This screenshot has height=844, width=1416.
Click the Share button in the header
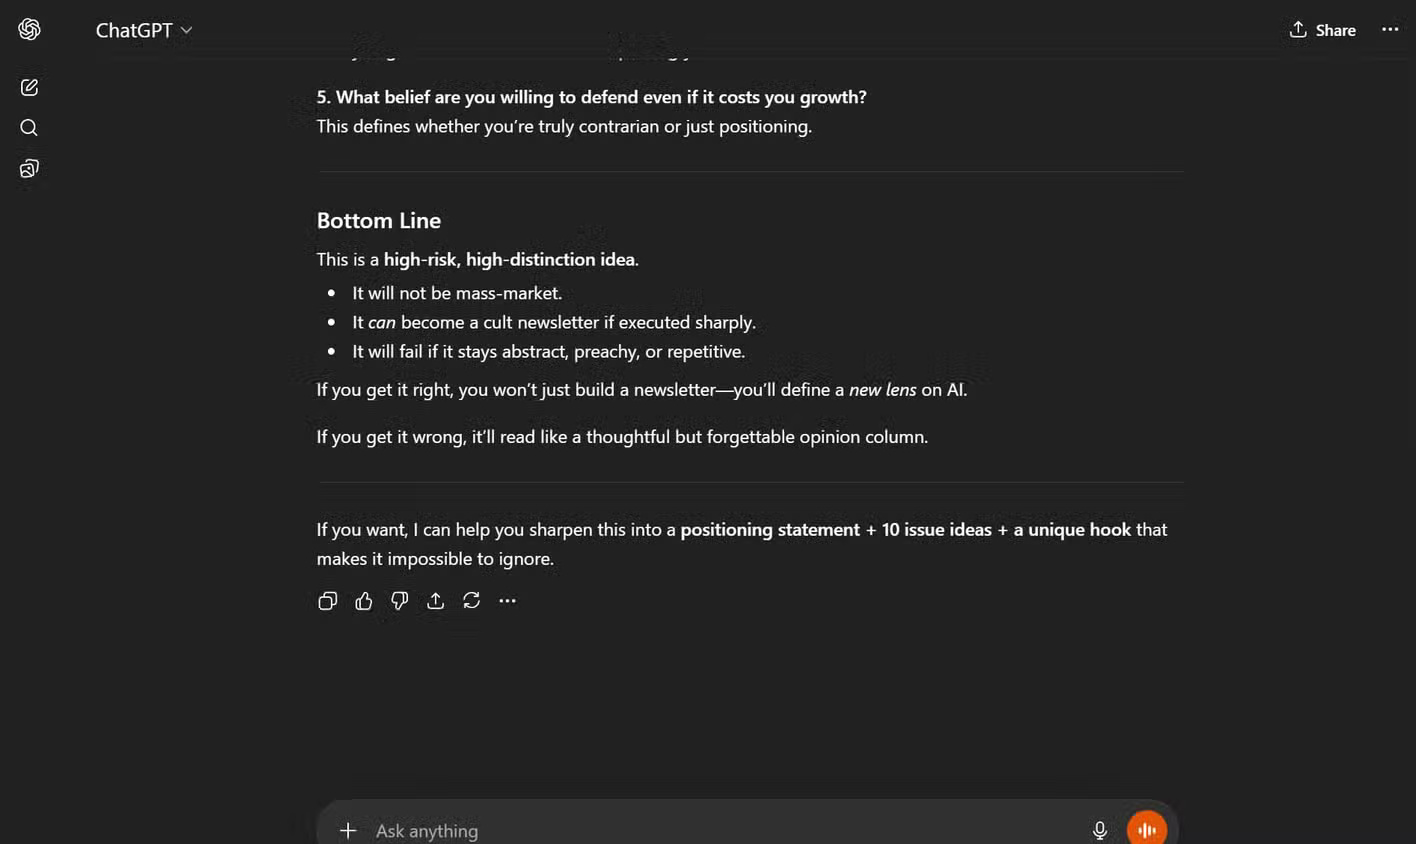(1322, 30)
